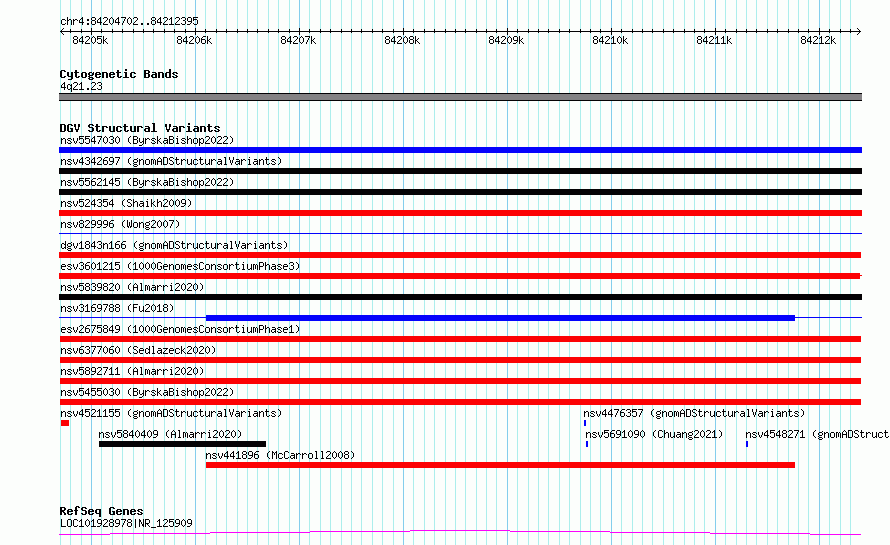Click the Cytogenetic Bands track title
Image resolution: width=890 pixels, height=545 pixels.
[119, 74]
